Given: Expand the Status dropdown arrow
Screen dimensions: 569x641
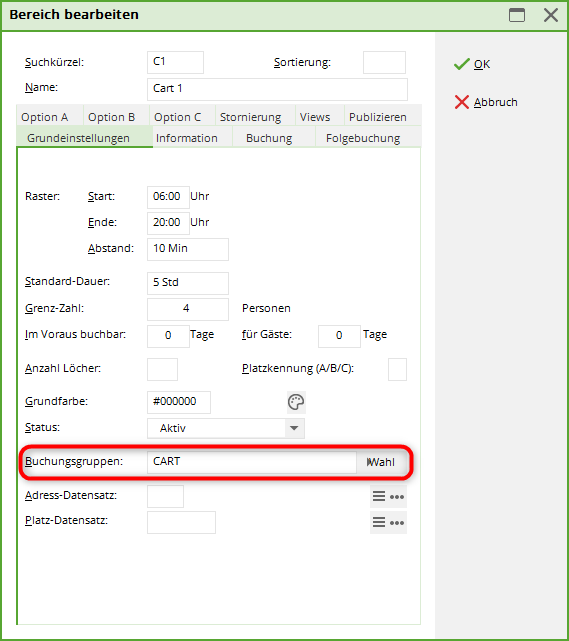Looking at the screenshot, I should pyautogui.click(x=294, y=428).
